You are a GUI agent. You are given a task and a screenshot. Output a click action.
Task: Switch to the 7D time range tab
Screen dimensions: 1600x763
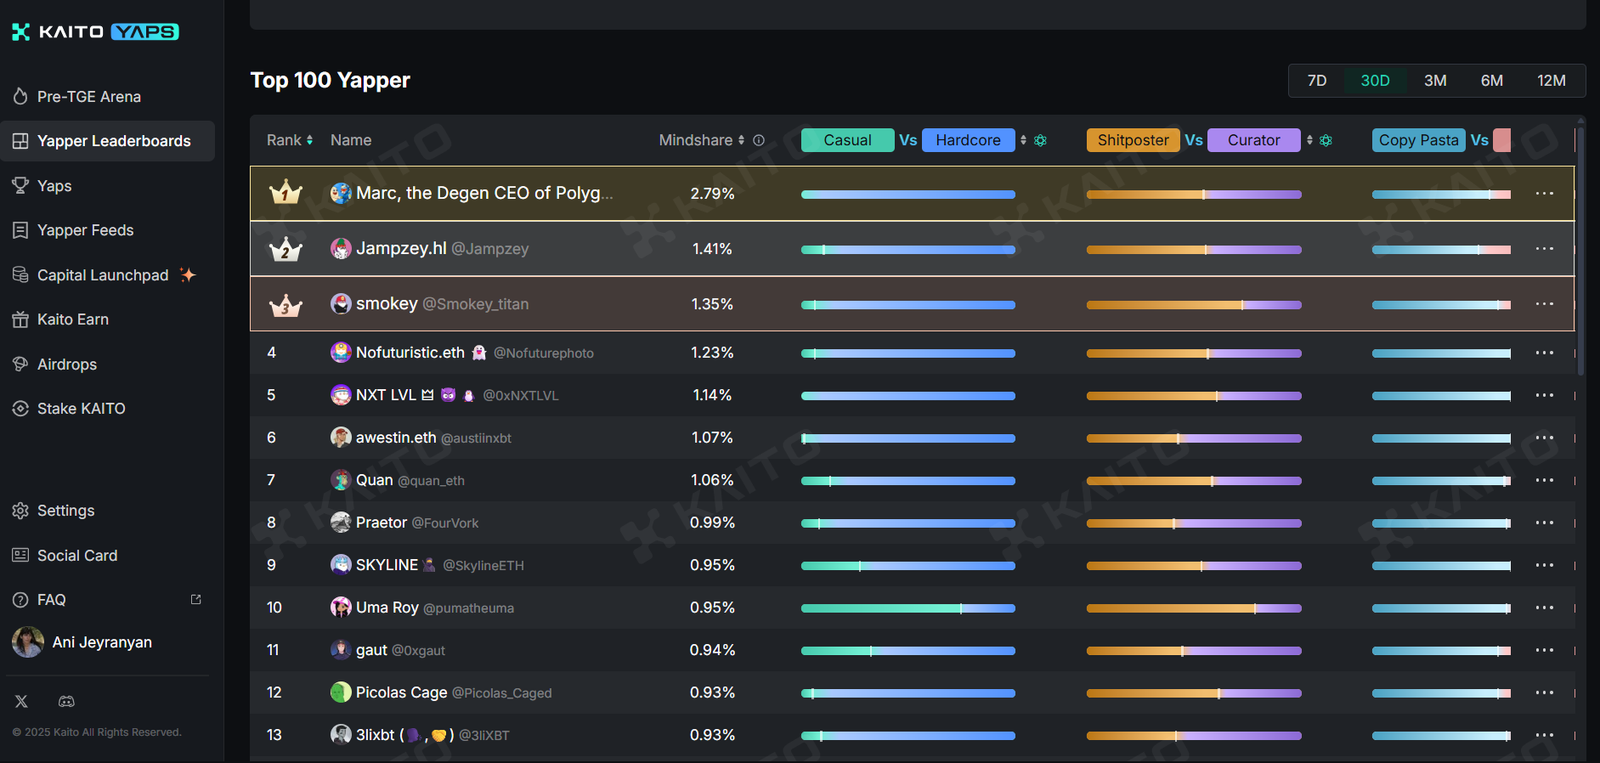(1317, 81)
